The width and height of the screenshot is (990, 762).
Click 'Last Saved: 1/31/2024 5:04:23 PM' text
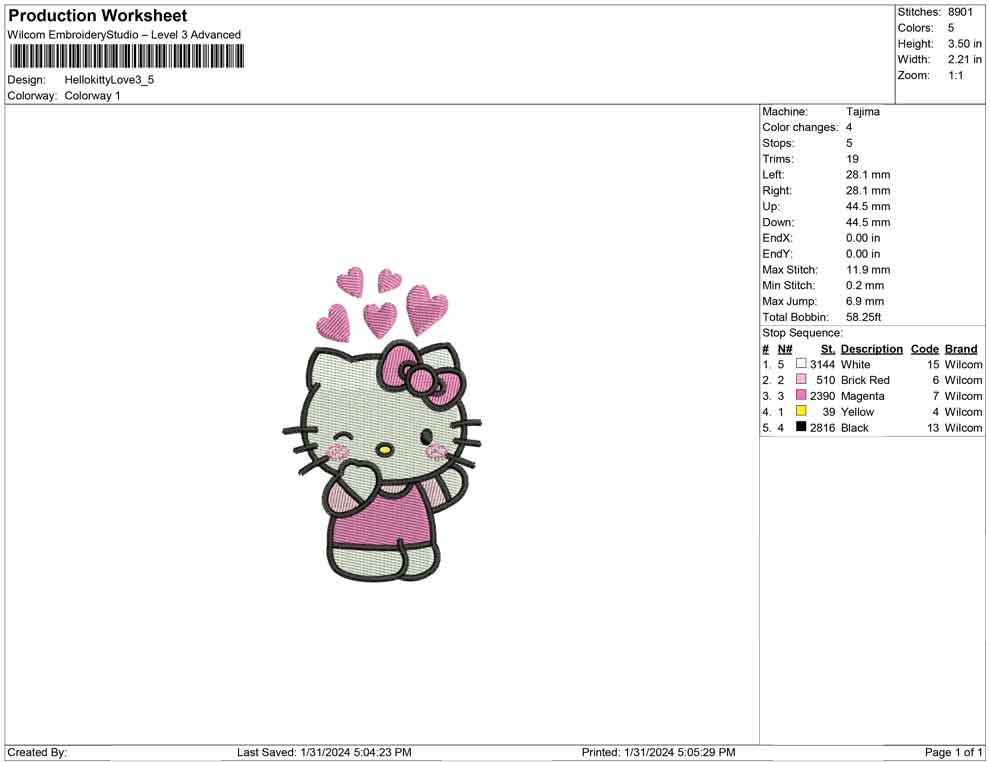coord(324,752)
